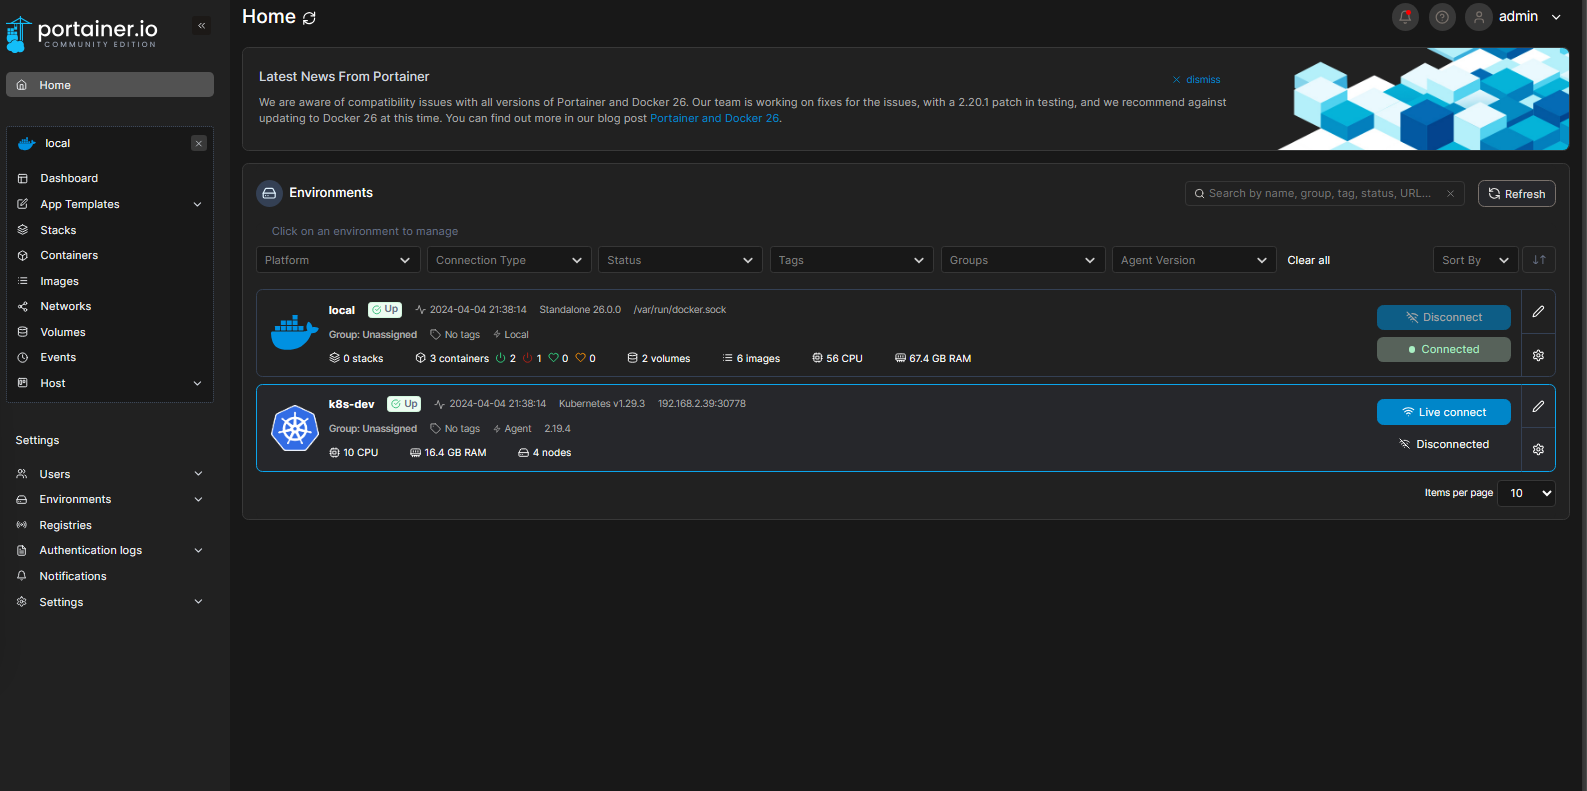Edit the local environment with the pencil icon
The height and width of the screenshot is (791, 1587).
[1538, 311]
